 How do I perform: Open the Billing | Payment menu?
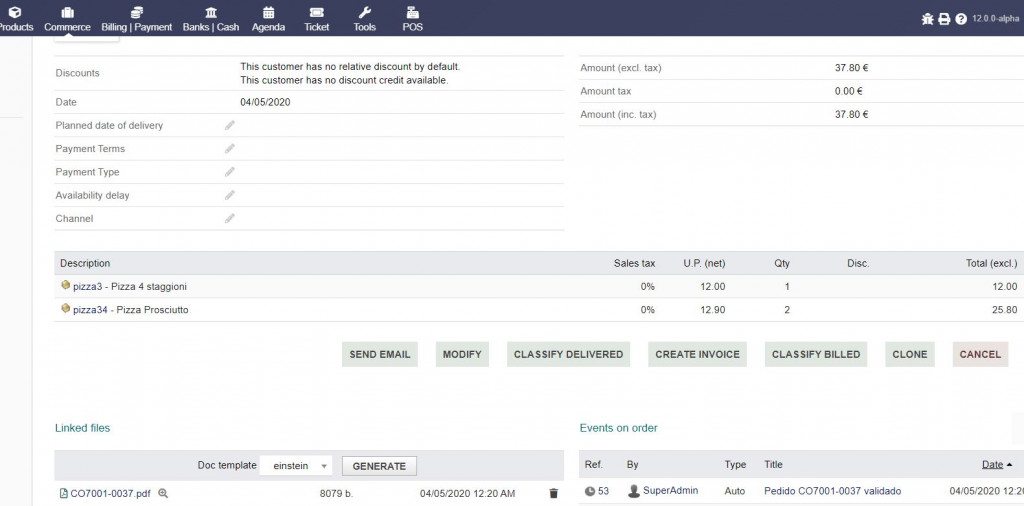pyautogui.click(x=137, y=18)
